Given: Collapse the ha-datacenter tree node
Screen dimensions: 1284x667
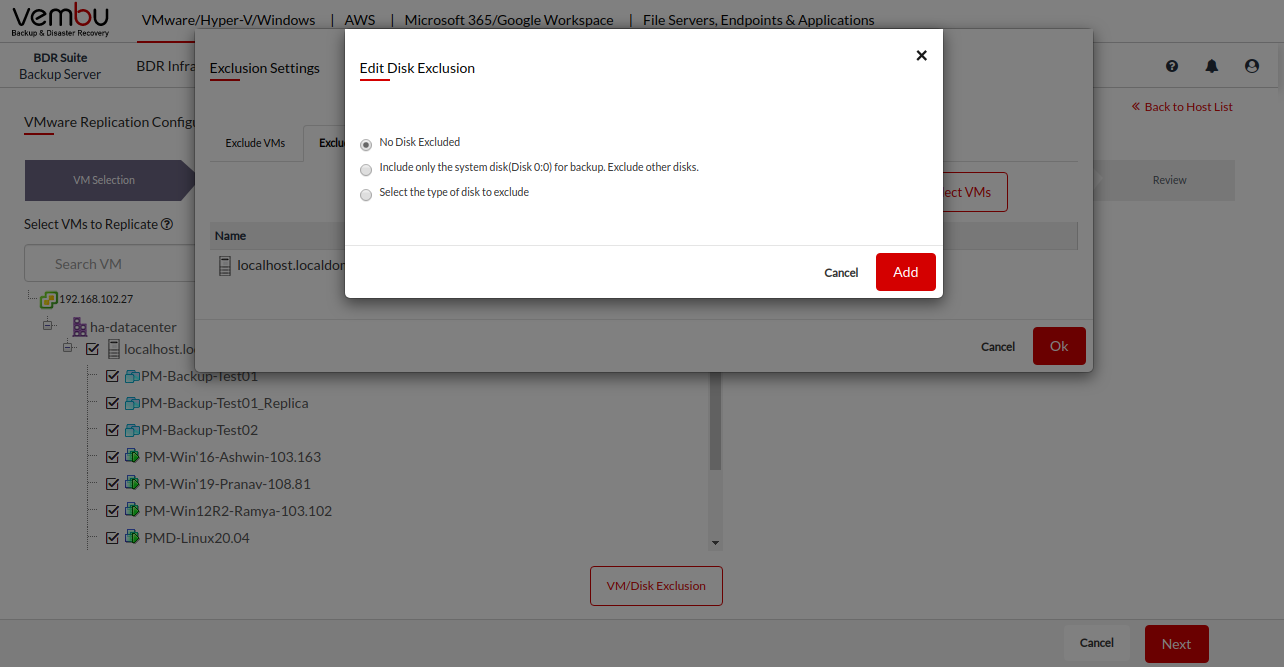Looking at the screenshot, I should click(x=47, y=326).
